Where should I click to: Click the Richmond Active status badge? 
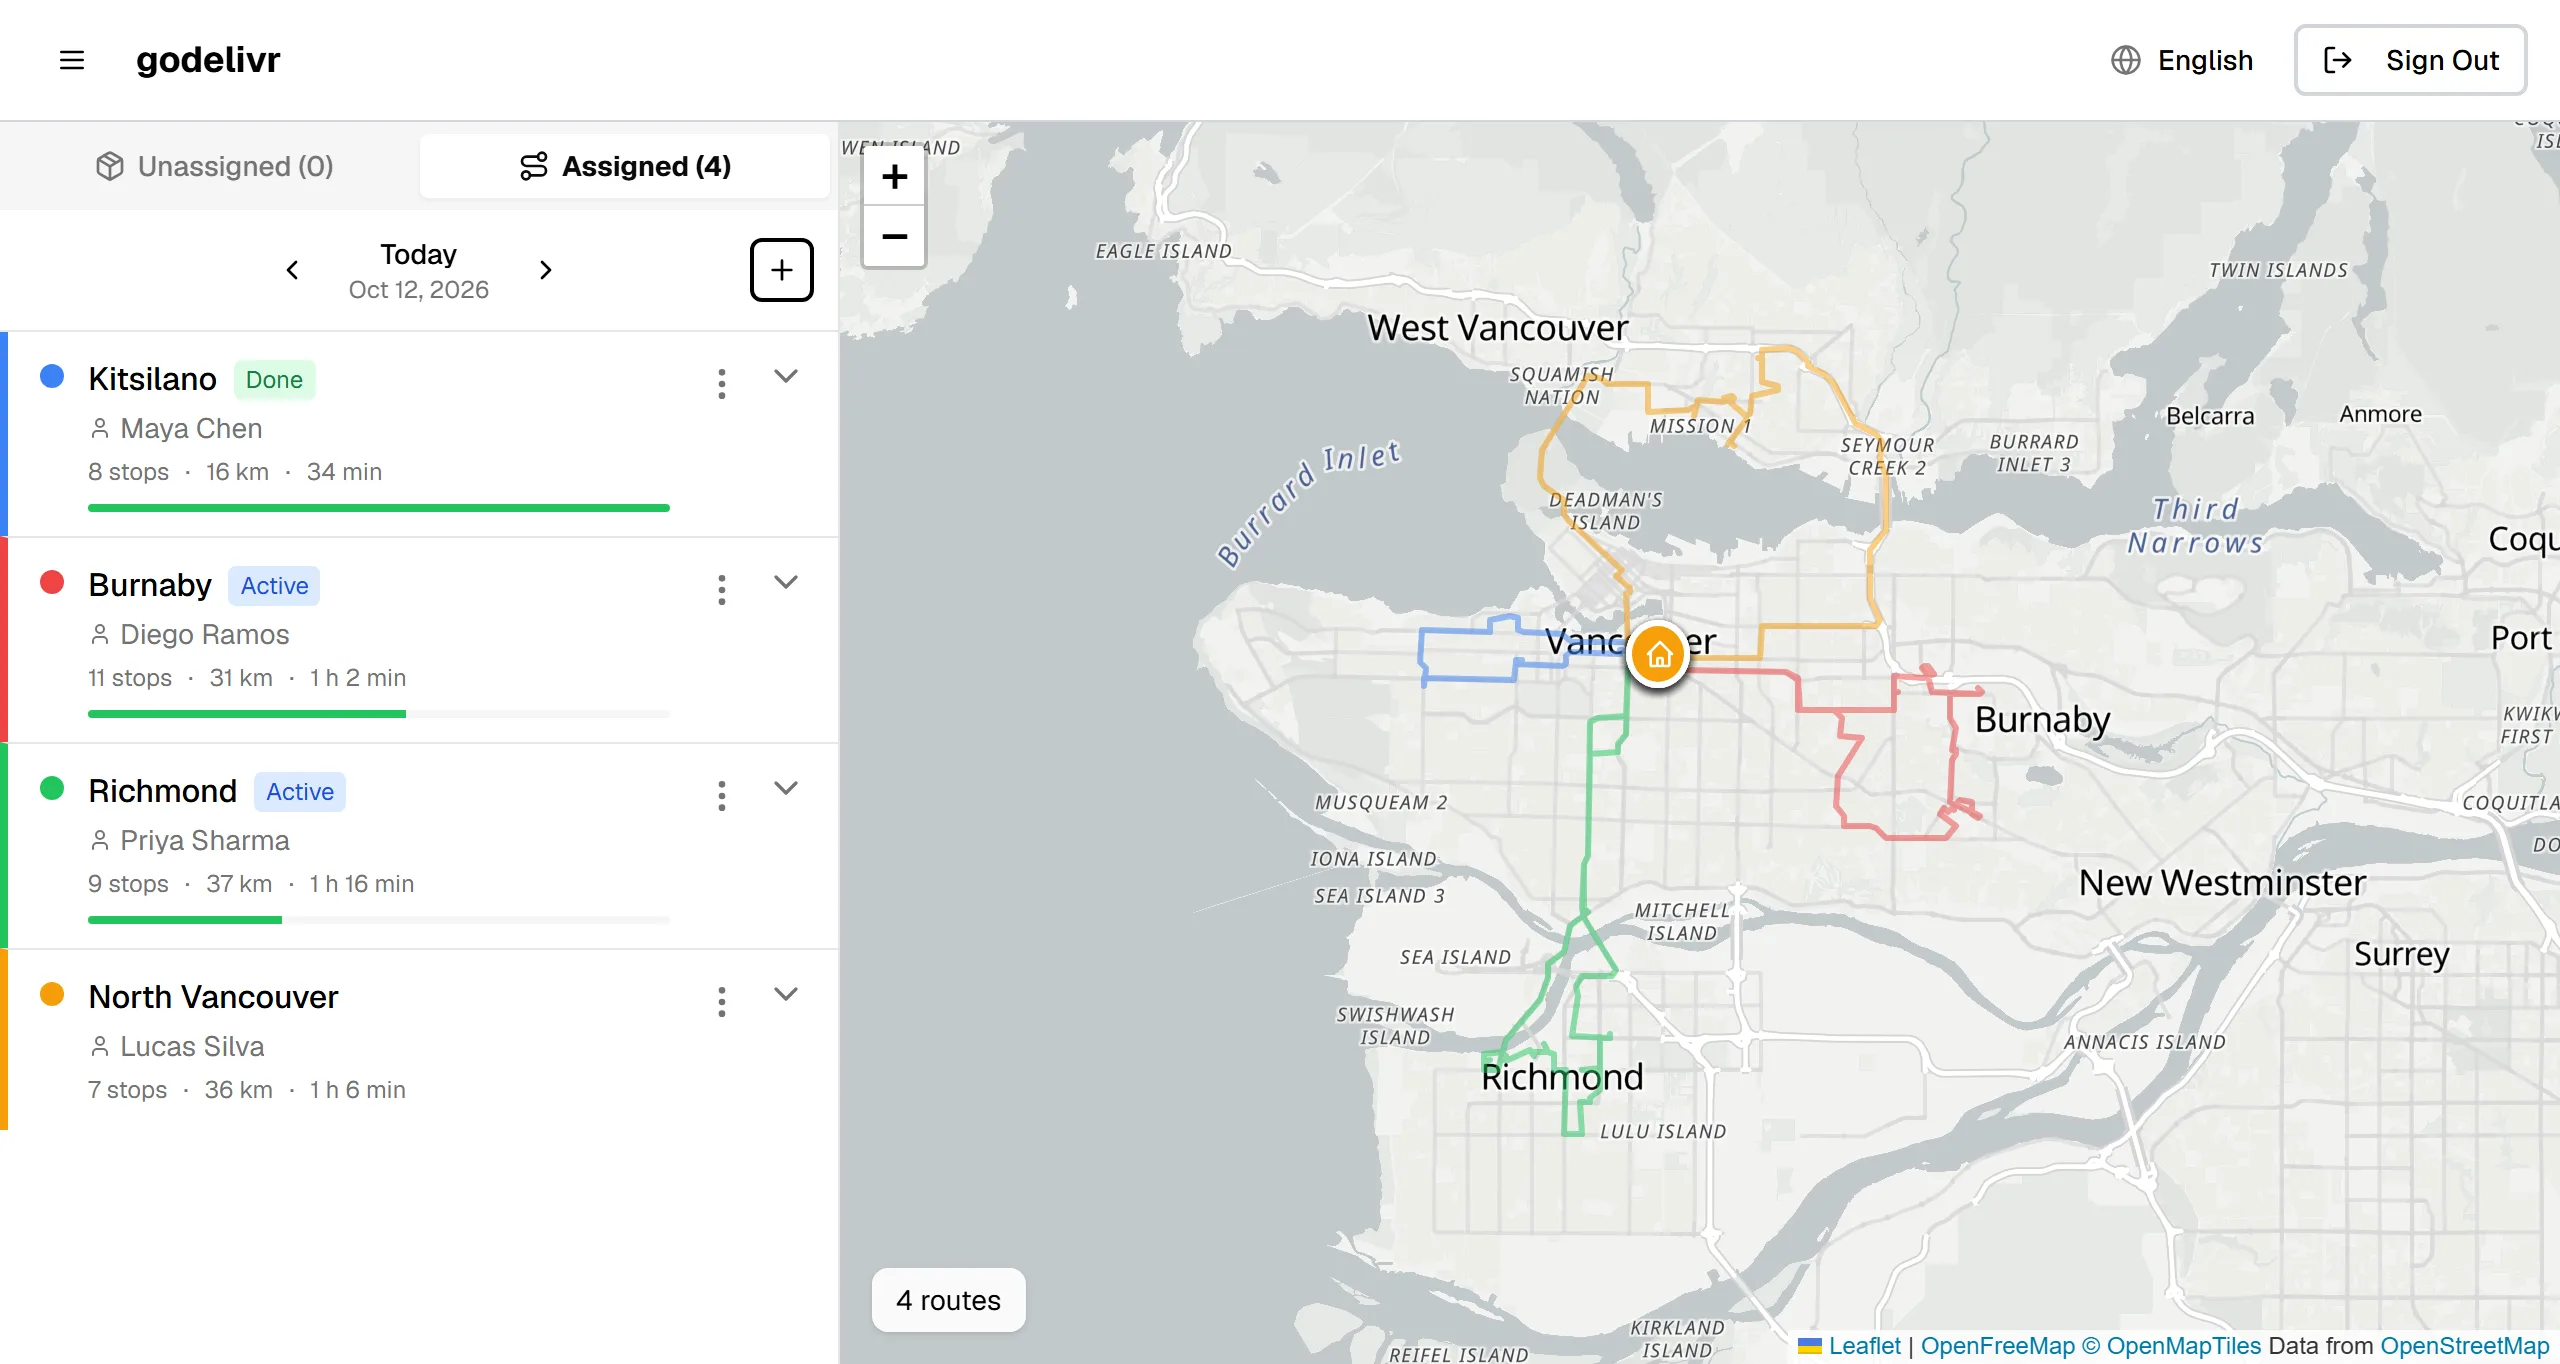[x=300, y=792]
